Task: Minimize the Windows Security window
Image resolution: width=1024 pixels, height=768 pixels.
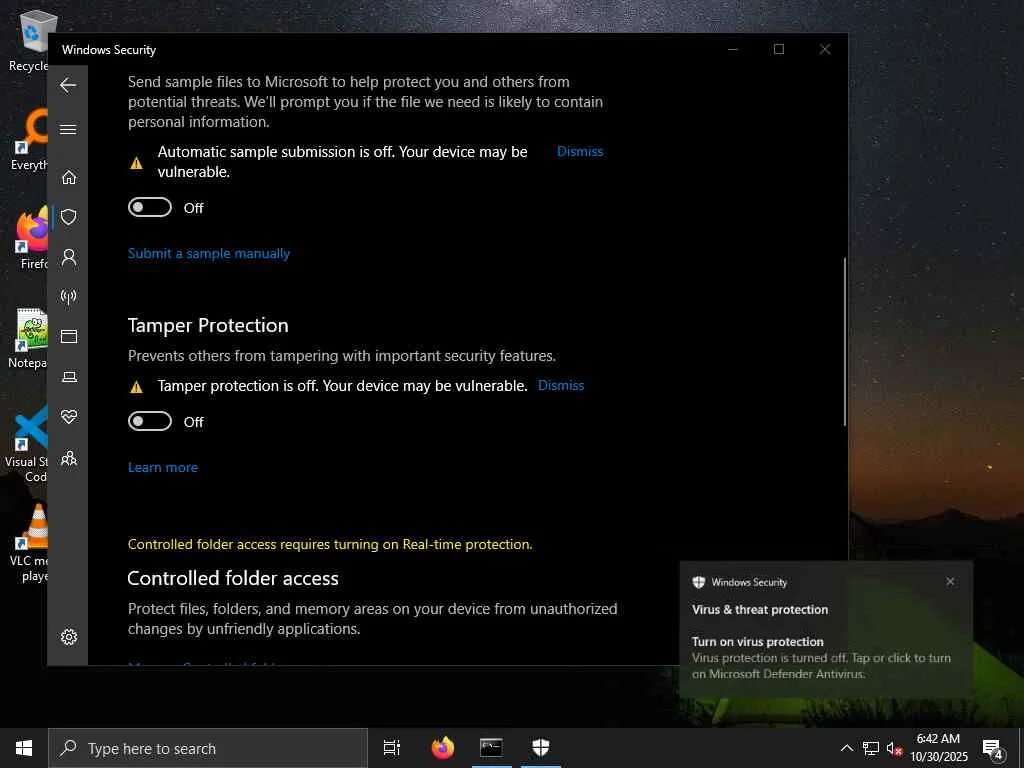Action: click(x=733, y=50)
